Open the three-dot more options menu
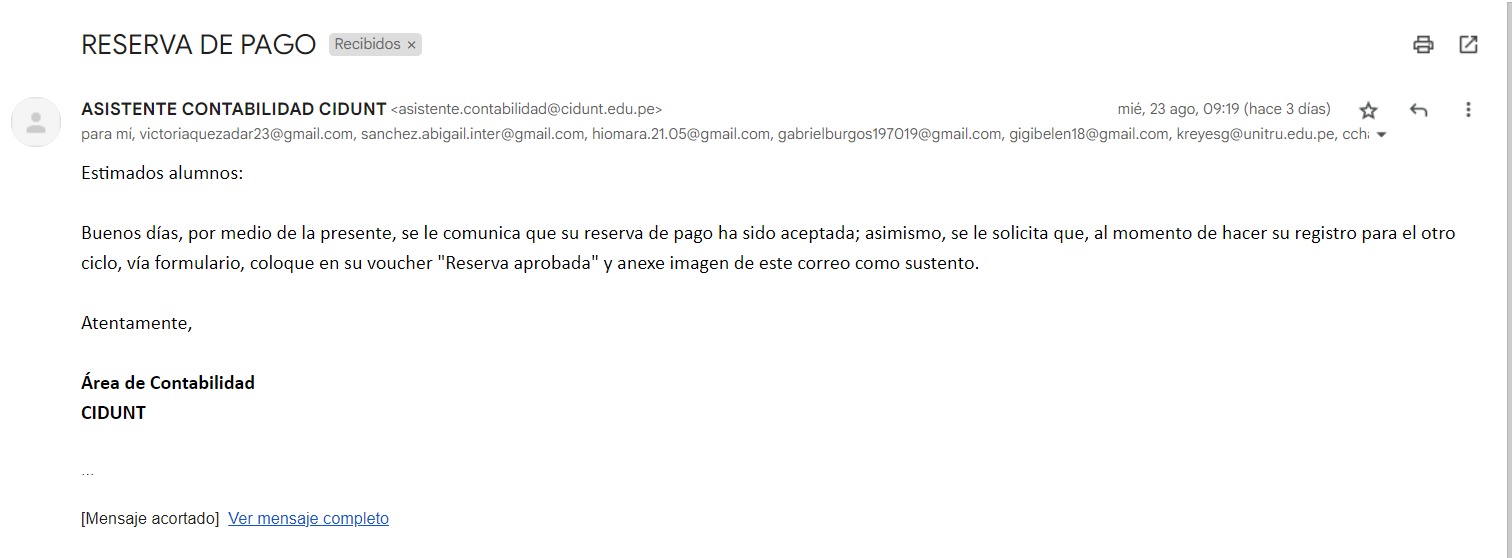This screenshot has height=558, width=1512. (1468, 110)
